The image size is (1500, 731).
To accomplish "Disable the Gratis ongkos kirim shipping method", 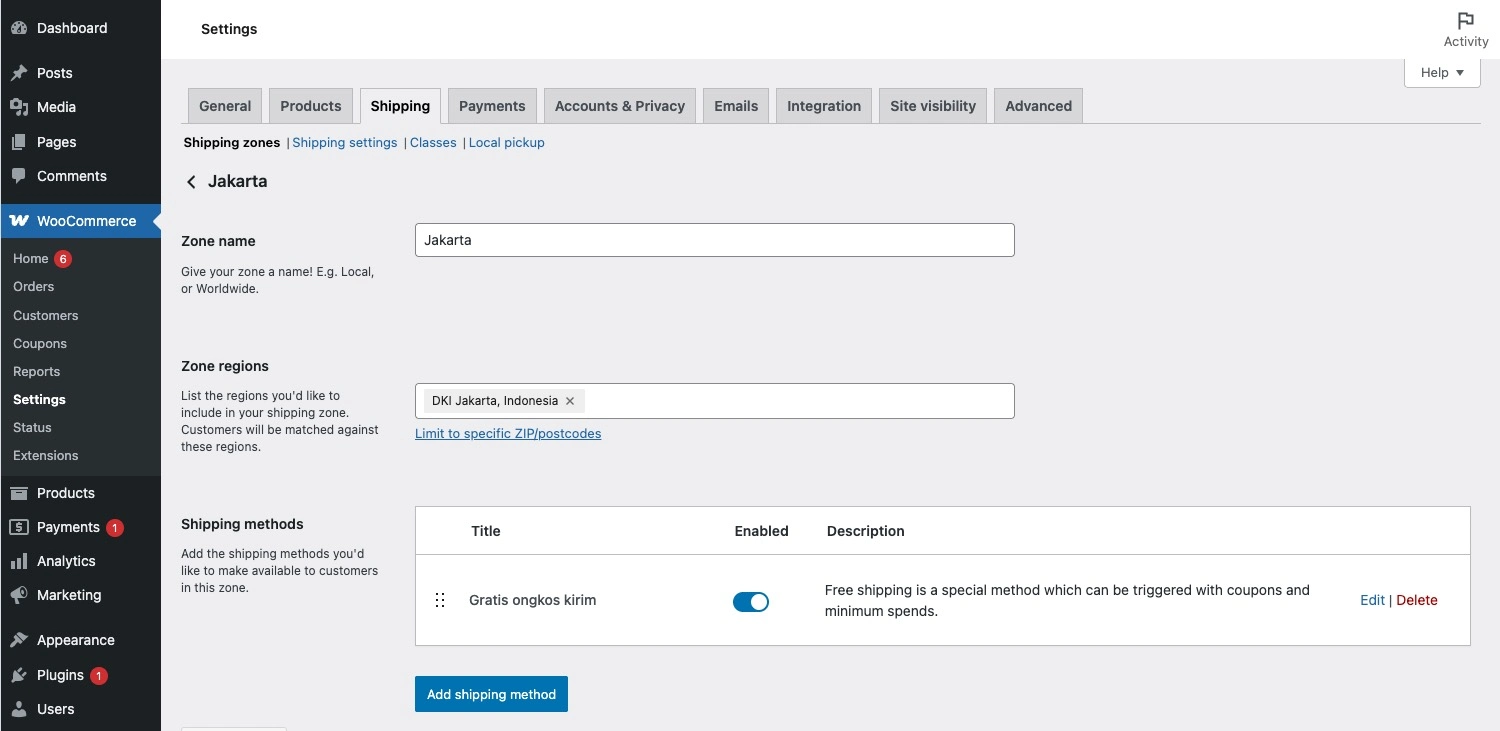I will pos(751,601).
